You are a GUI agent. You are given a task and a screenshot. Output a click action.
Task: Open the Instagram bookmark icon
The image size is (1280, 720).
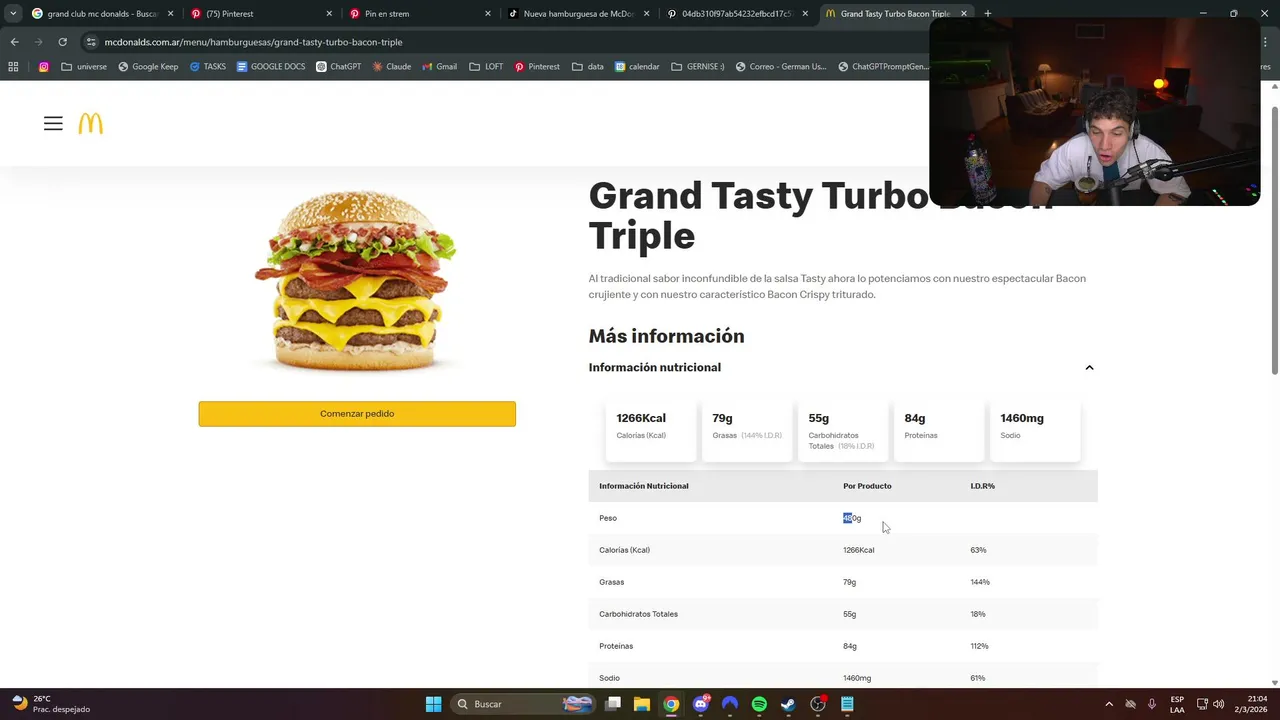click(x=44, y=67)
